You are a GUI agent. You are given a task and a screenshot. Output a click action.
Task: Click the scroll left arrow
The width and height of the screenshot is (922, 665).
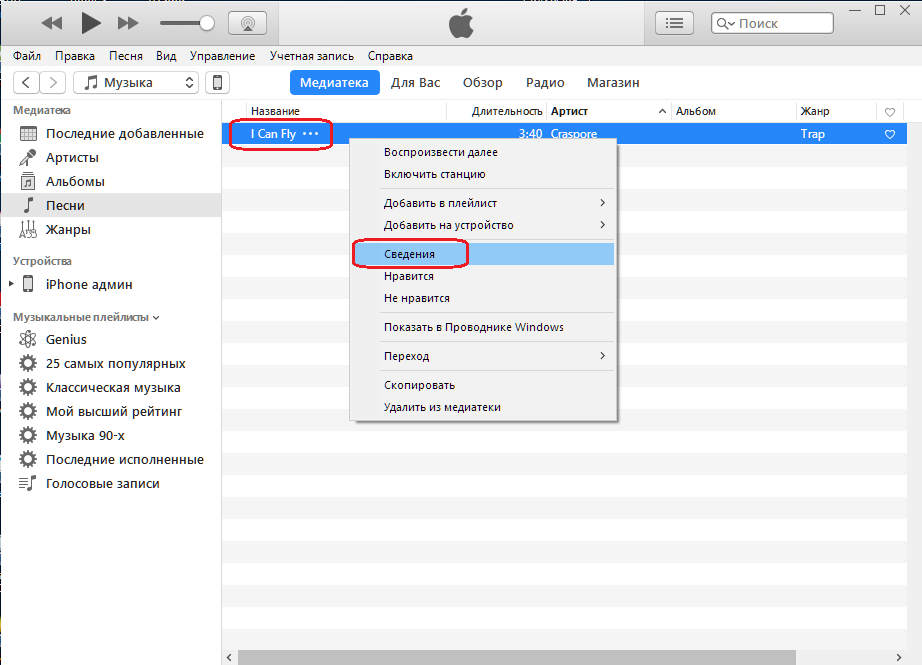(229, 657)
